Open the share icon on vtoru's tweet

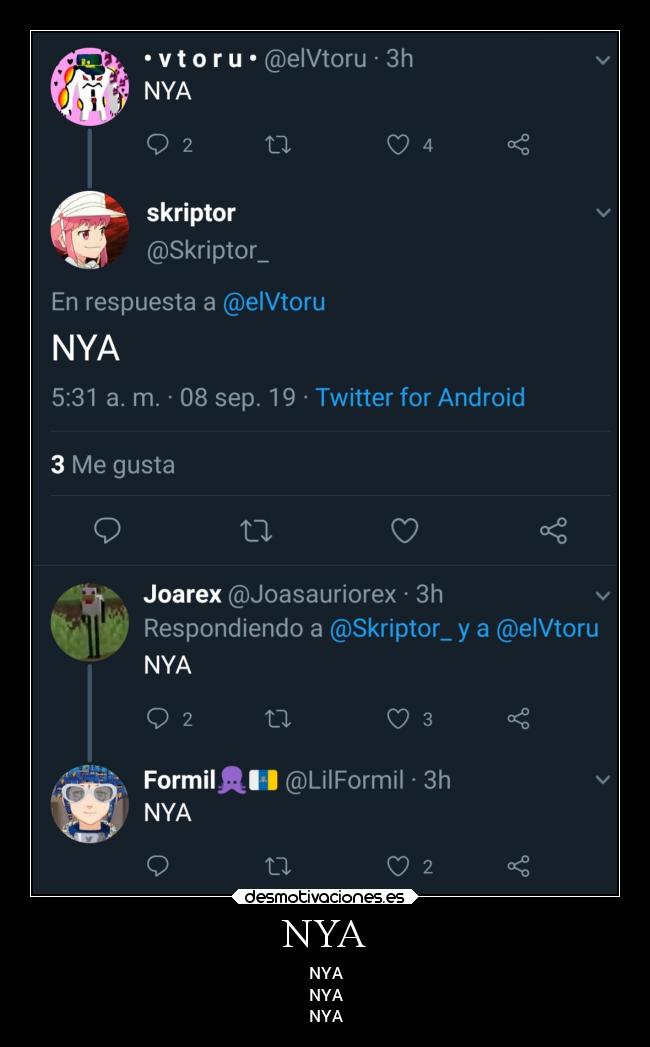[518, 144]
